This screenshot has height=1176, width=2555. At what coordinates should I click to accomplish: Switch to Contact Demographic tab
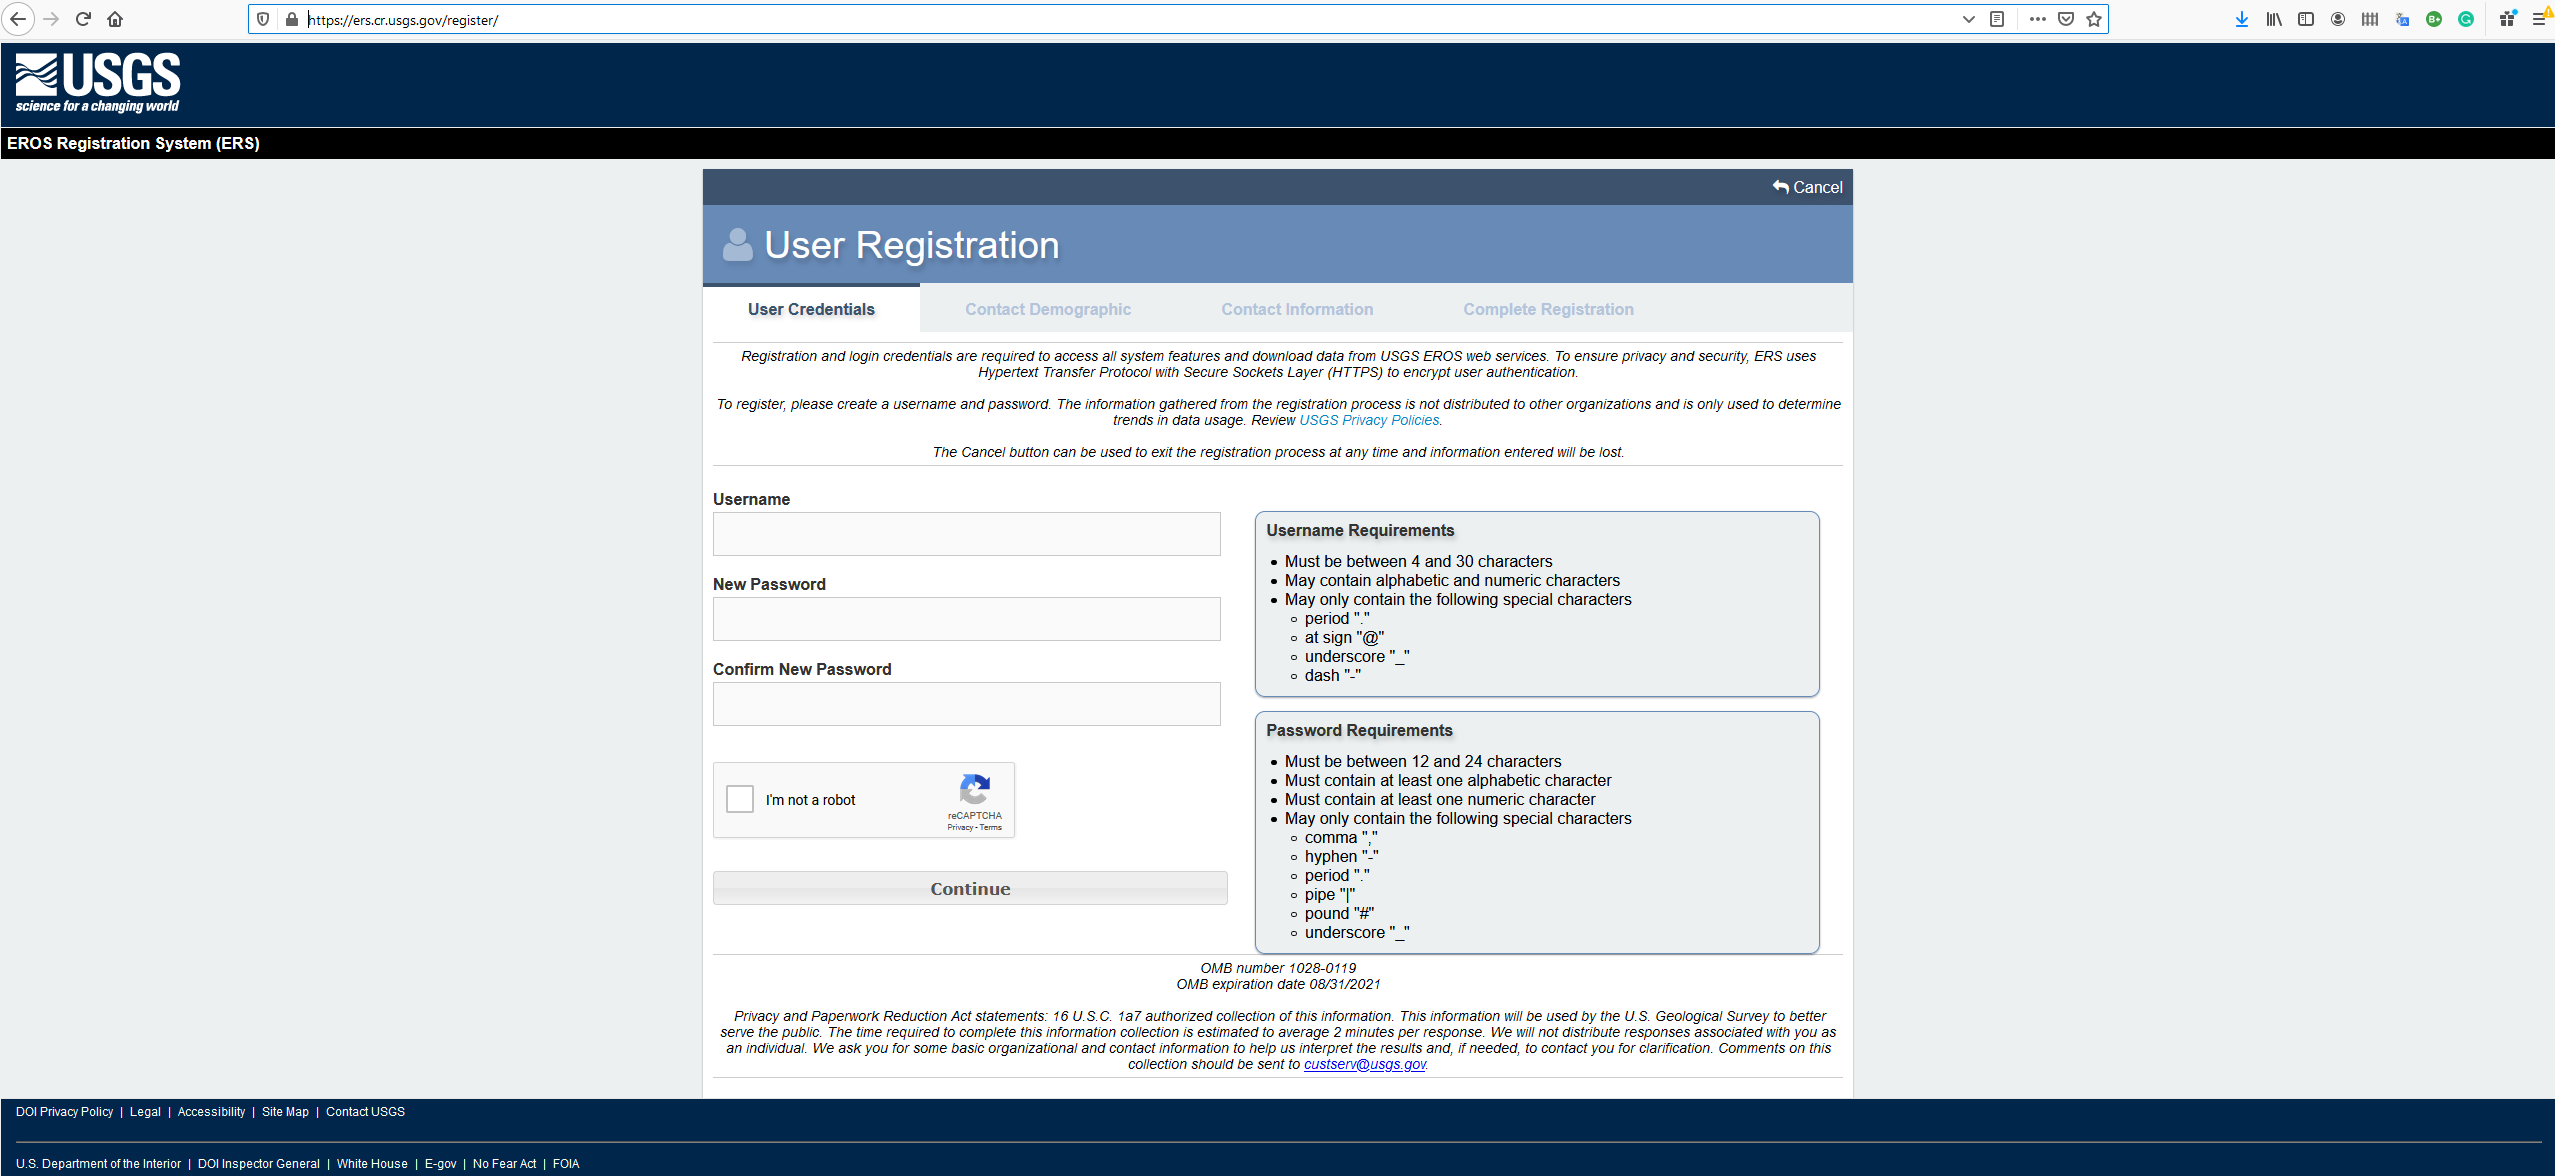(x=1047, y=309)
